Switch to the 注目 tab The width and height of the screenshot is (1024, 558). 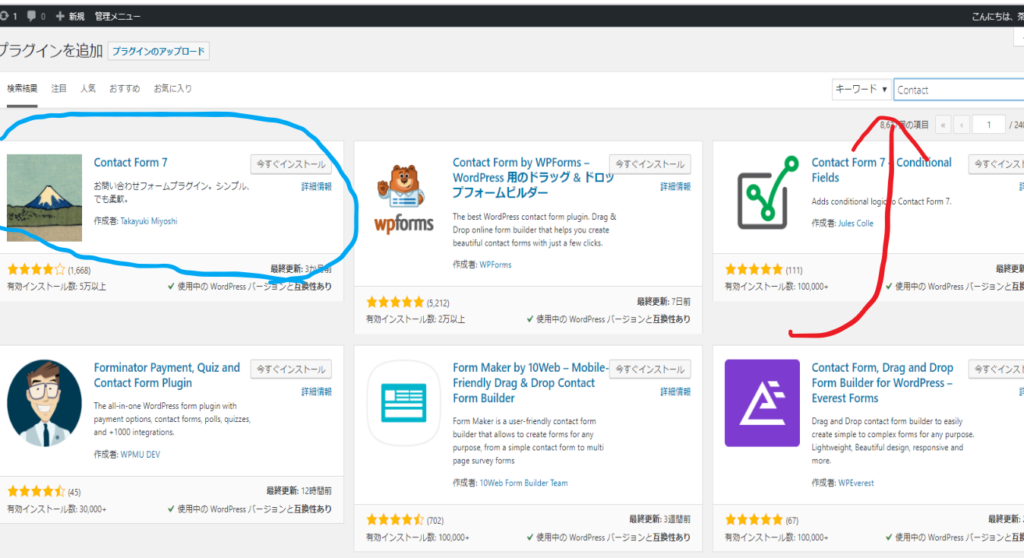(x=59, y=88)
